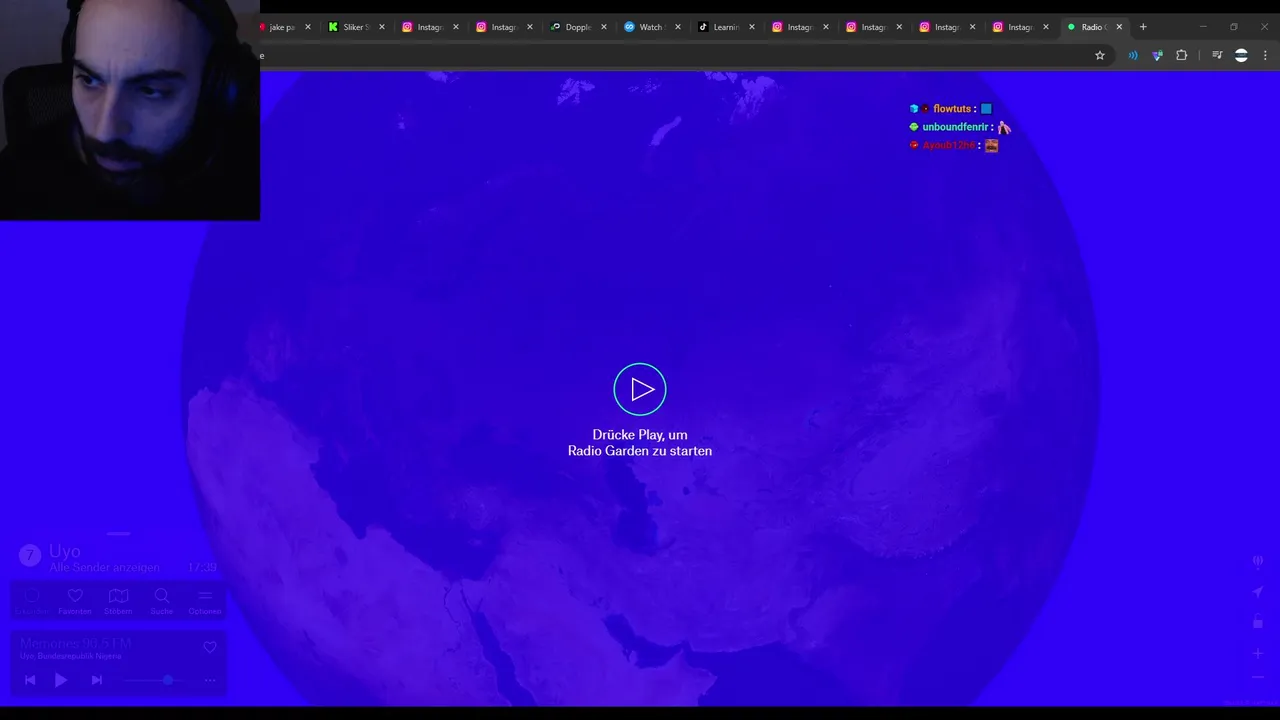Switch to the jake pa tab
The width and height of the screenshot is (1280, 720).
coord(282,27)
